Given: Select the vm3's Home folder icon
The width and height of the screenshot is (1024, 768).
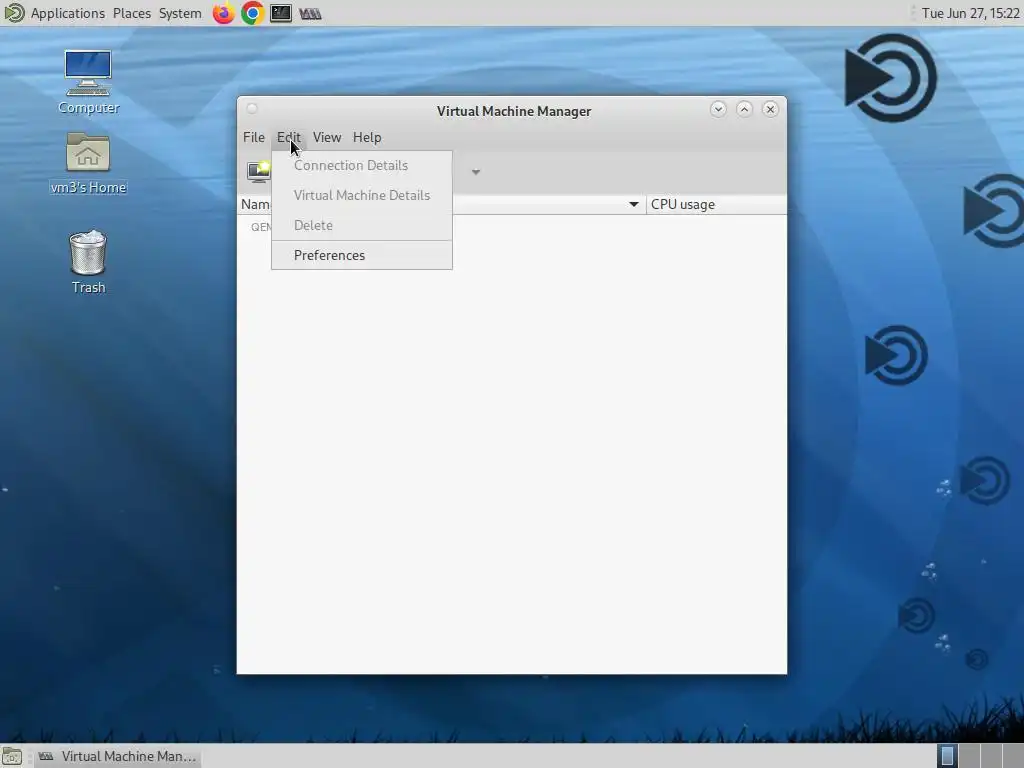Looking at the screenshot, I should click(x=88, y=163).
